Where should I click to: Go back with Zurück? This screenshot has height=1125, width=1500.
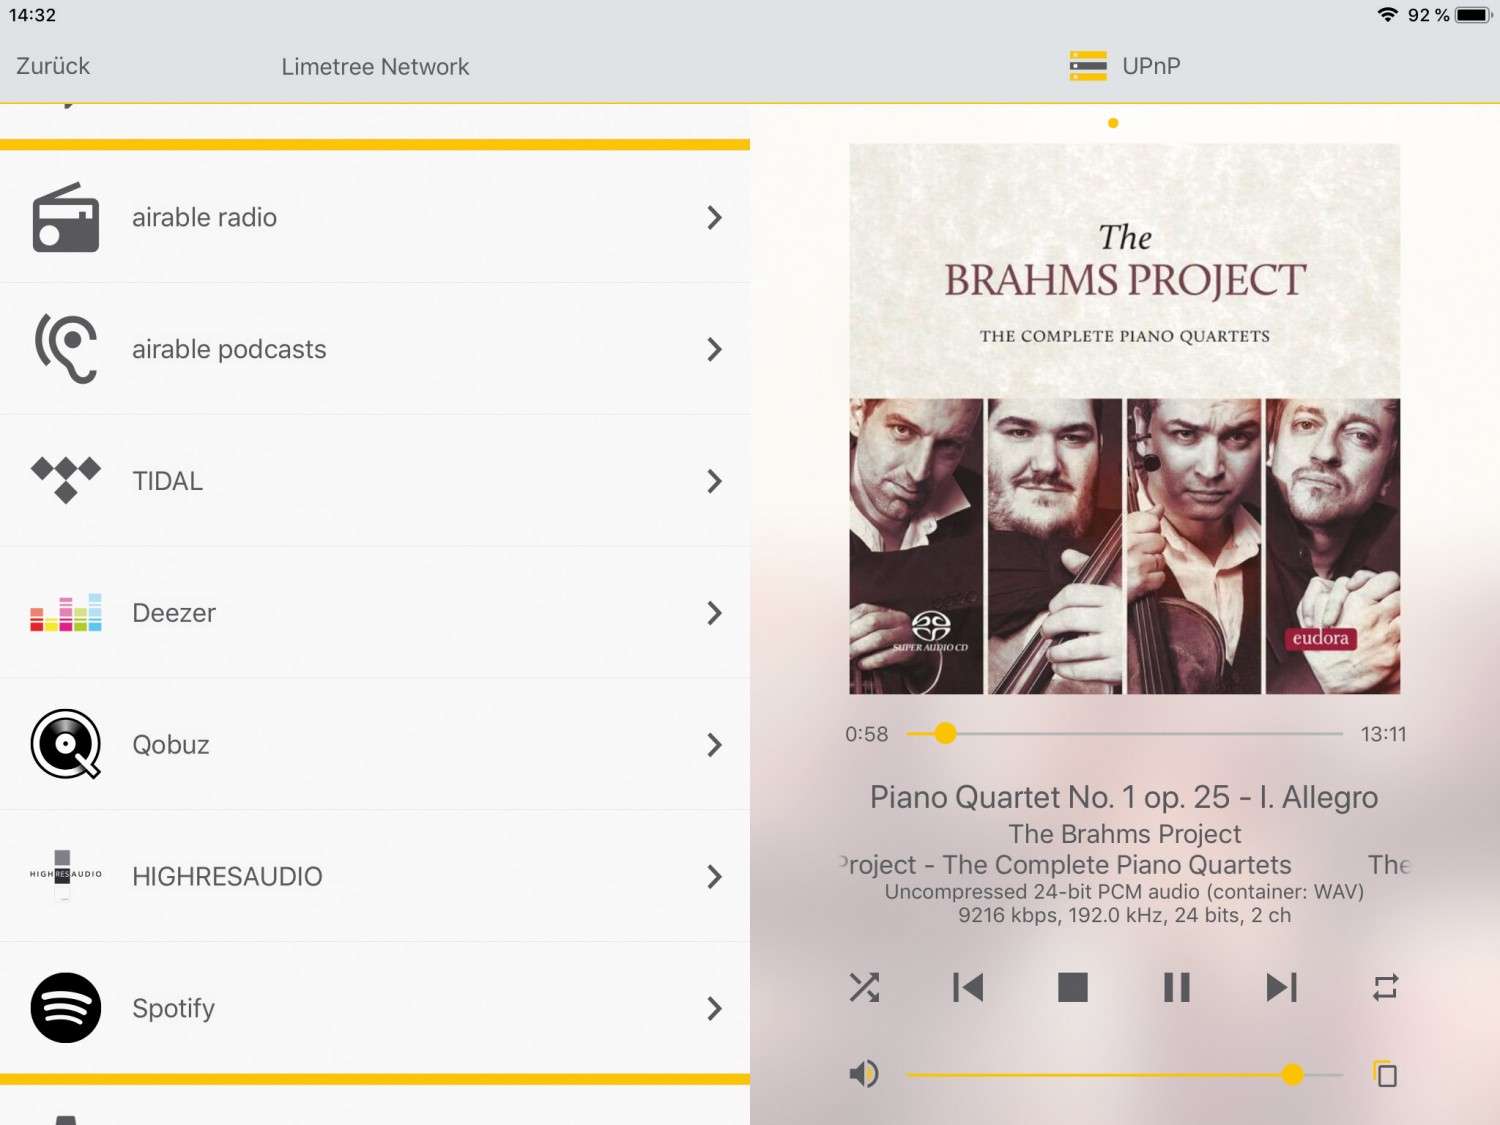pos(53,66)
